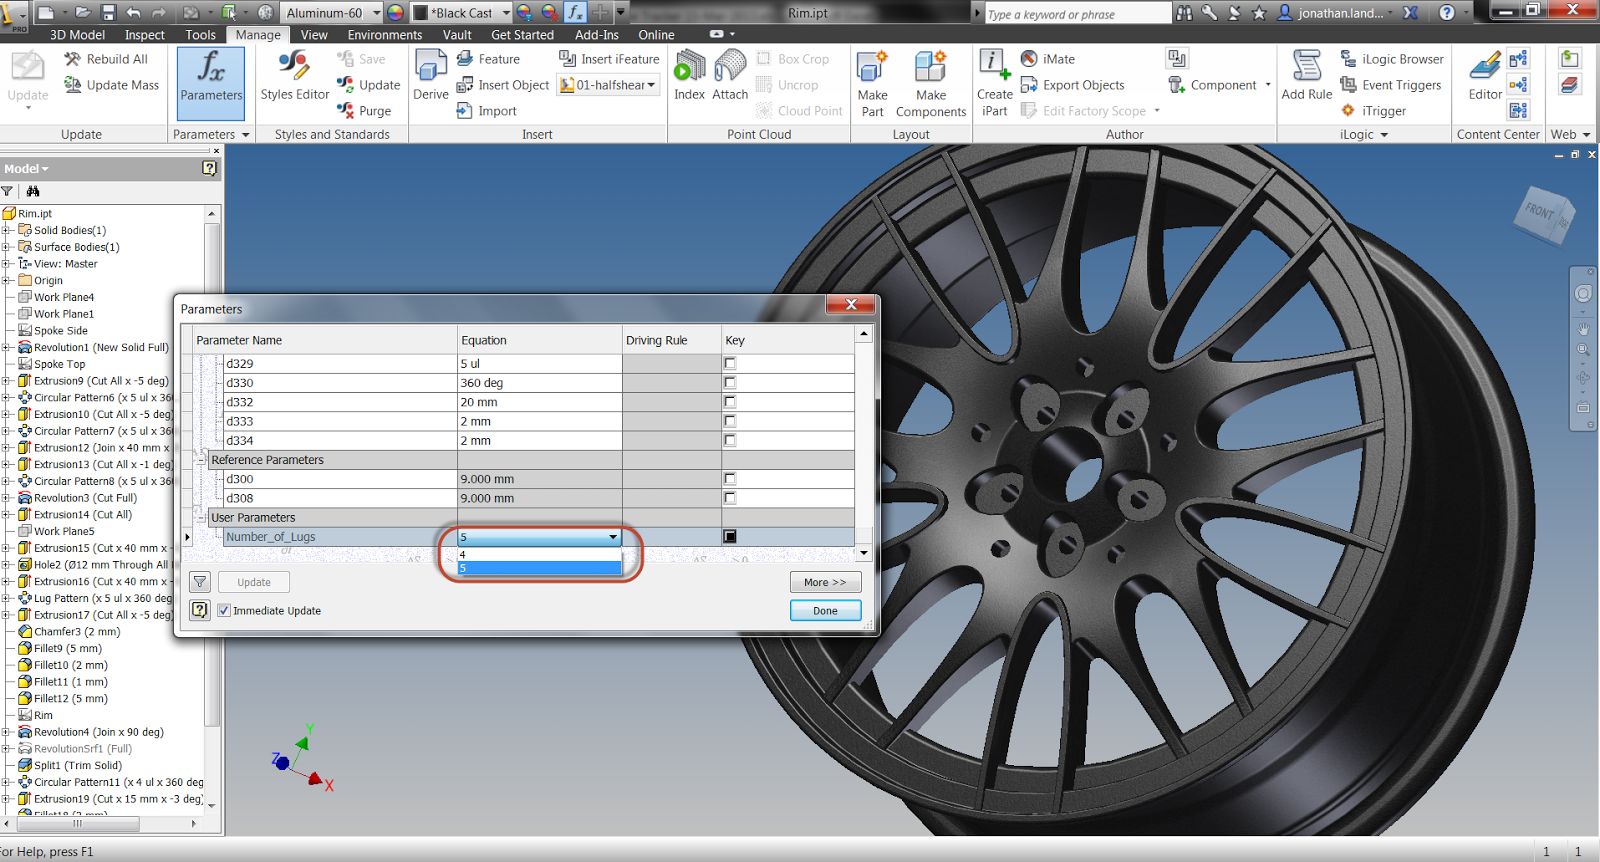The image size is (1600, 862).
Task: Click the iTrigger command
Action: (1373, 111)
